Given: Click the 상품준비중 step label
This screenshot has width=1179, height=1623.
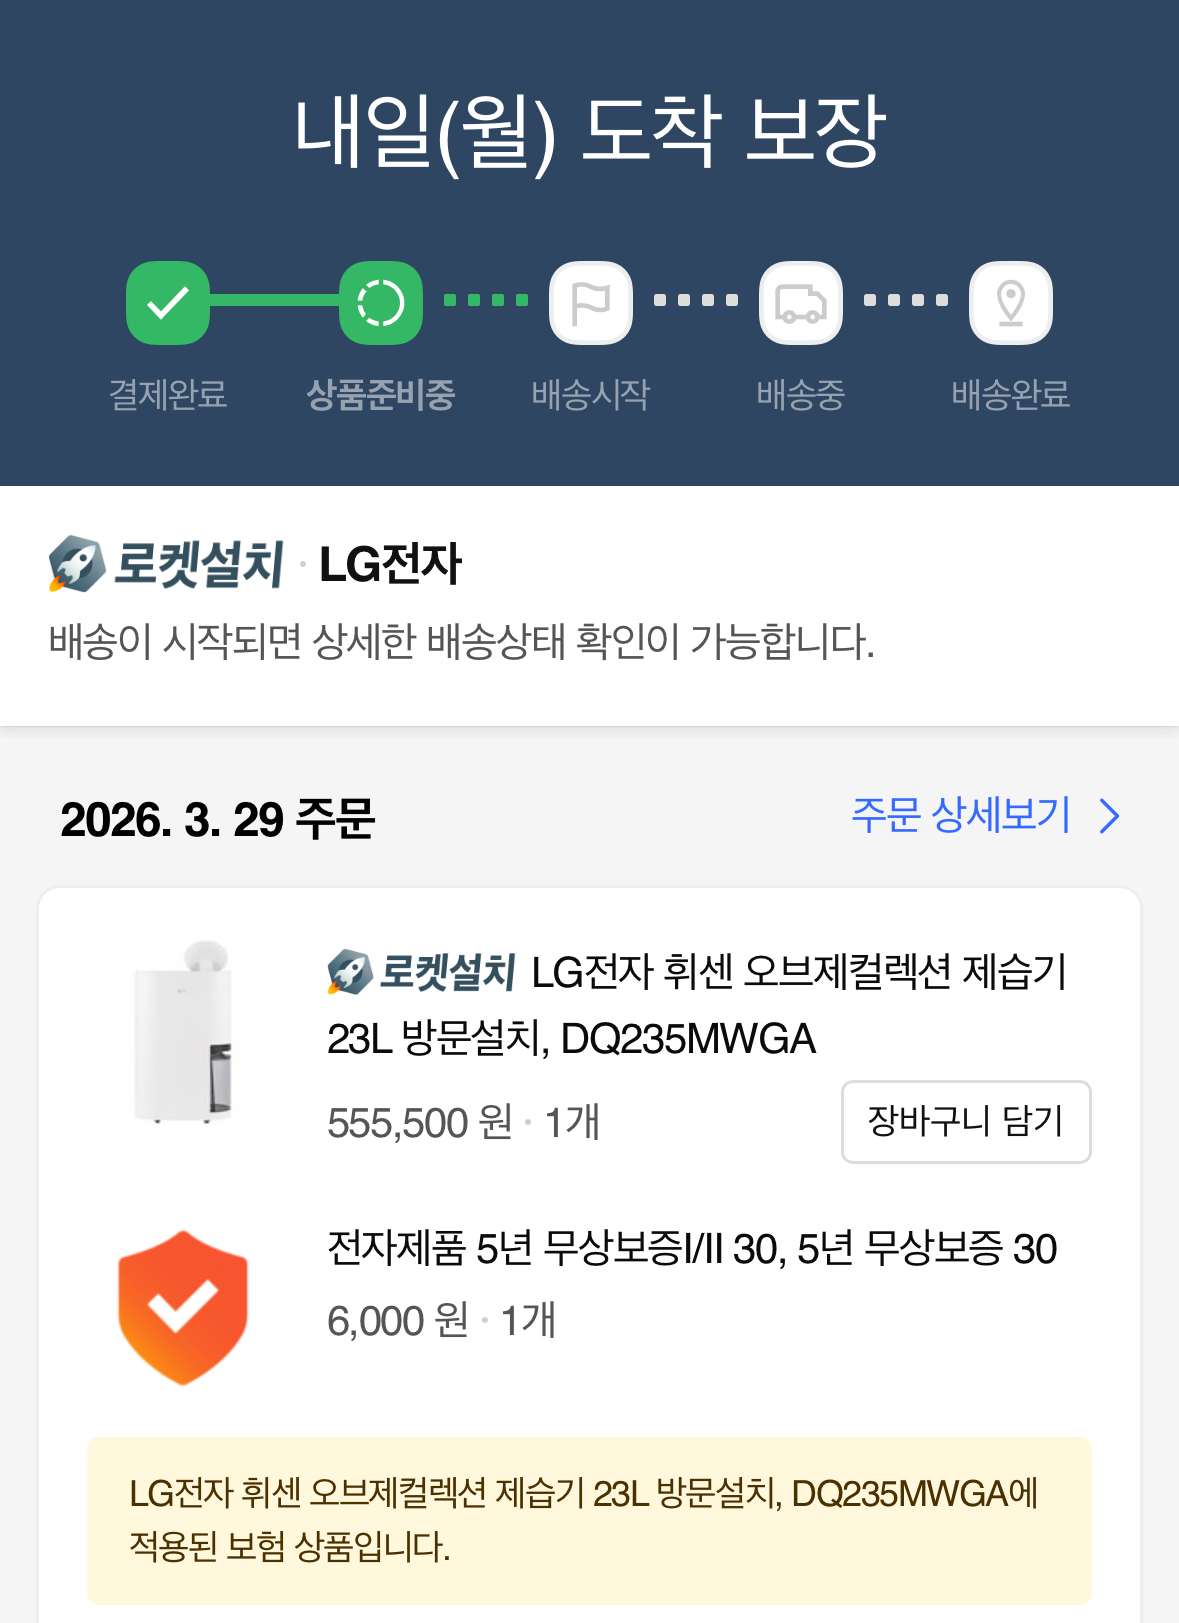Looking at the screenshot, I should pos(380,395).
